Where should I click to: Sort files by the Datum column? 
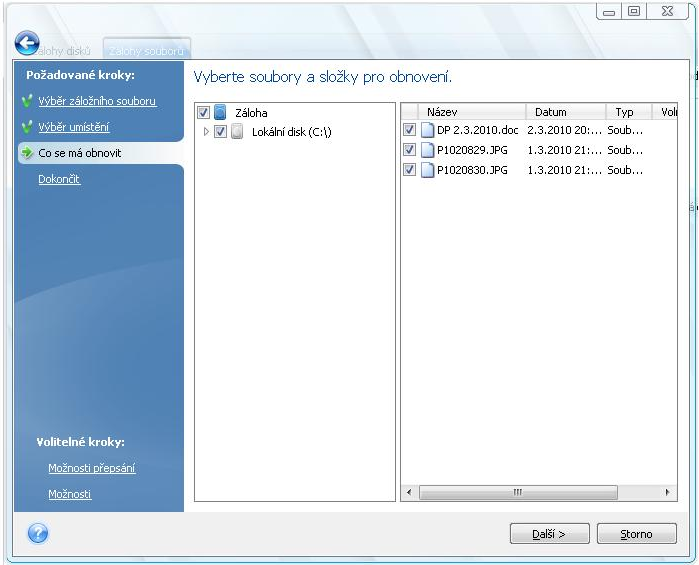(566, 111)
